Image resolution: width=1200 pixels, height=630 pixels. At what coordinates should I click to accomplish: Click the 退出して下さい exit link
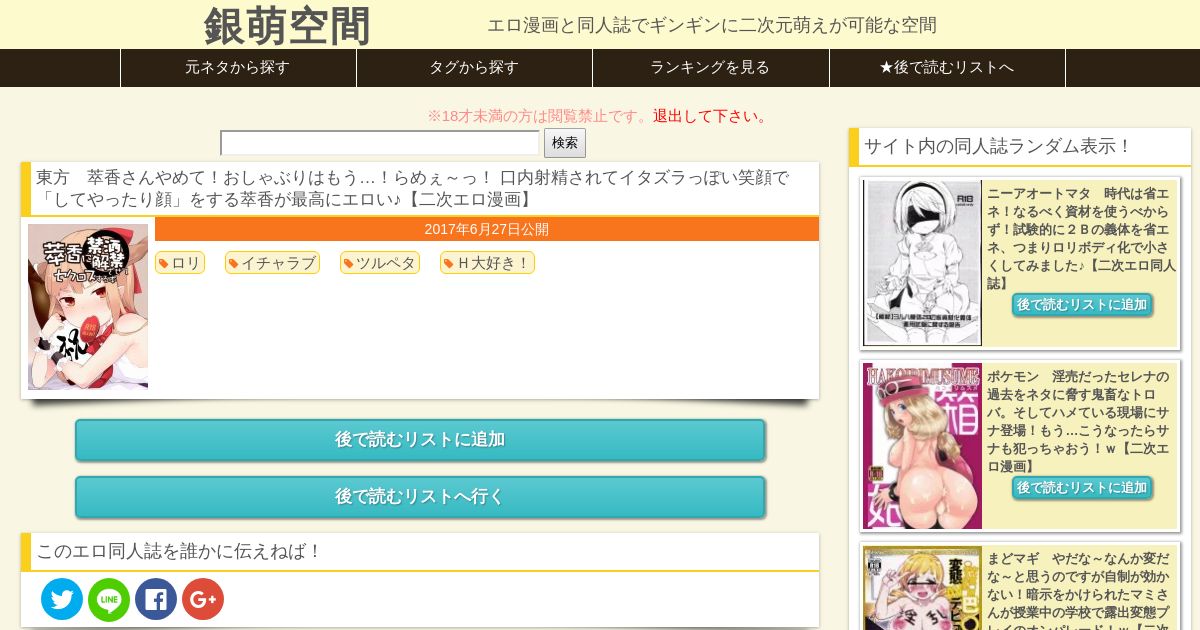(x=711, y=116)
